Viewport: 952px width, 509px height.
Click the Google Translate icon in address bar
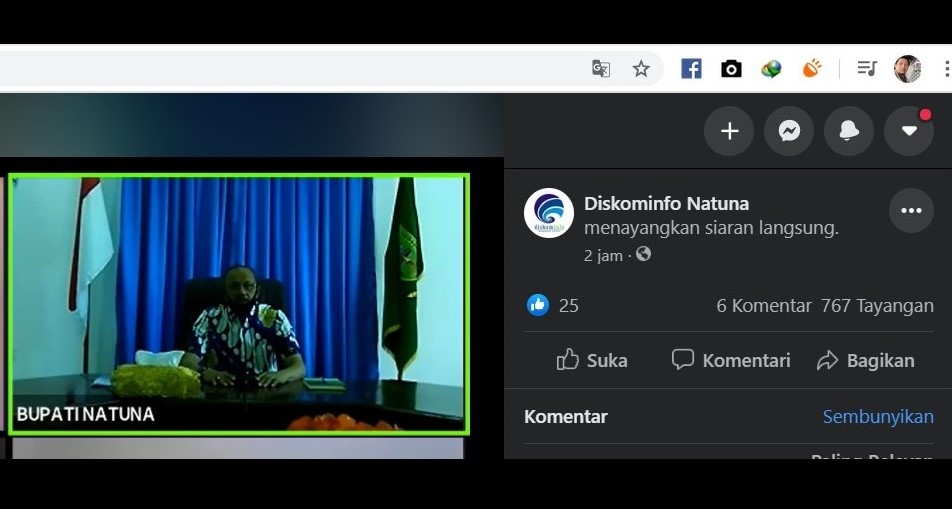tap(600, 69)
